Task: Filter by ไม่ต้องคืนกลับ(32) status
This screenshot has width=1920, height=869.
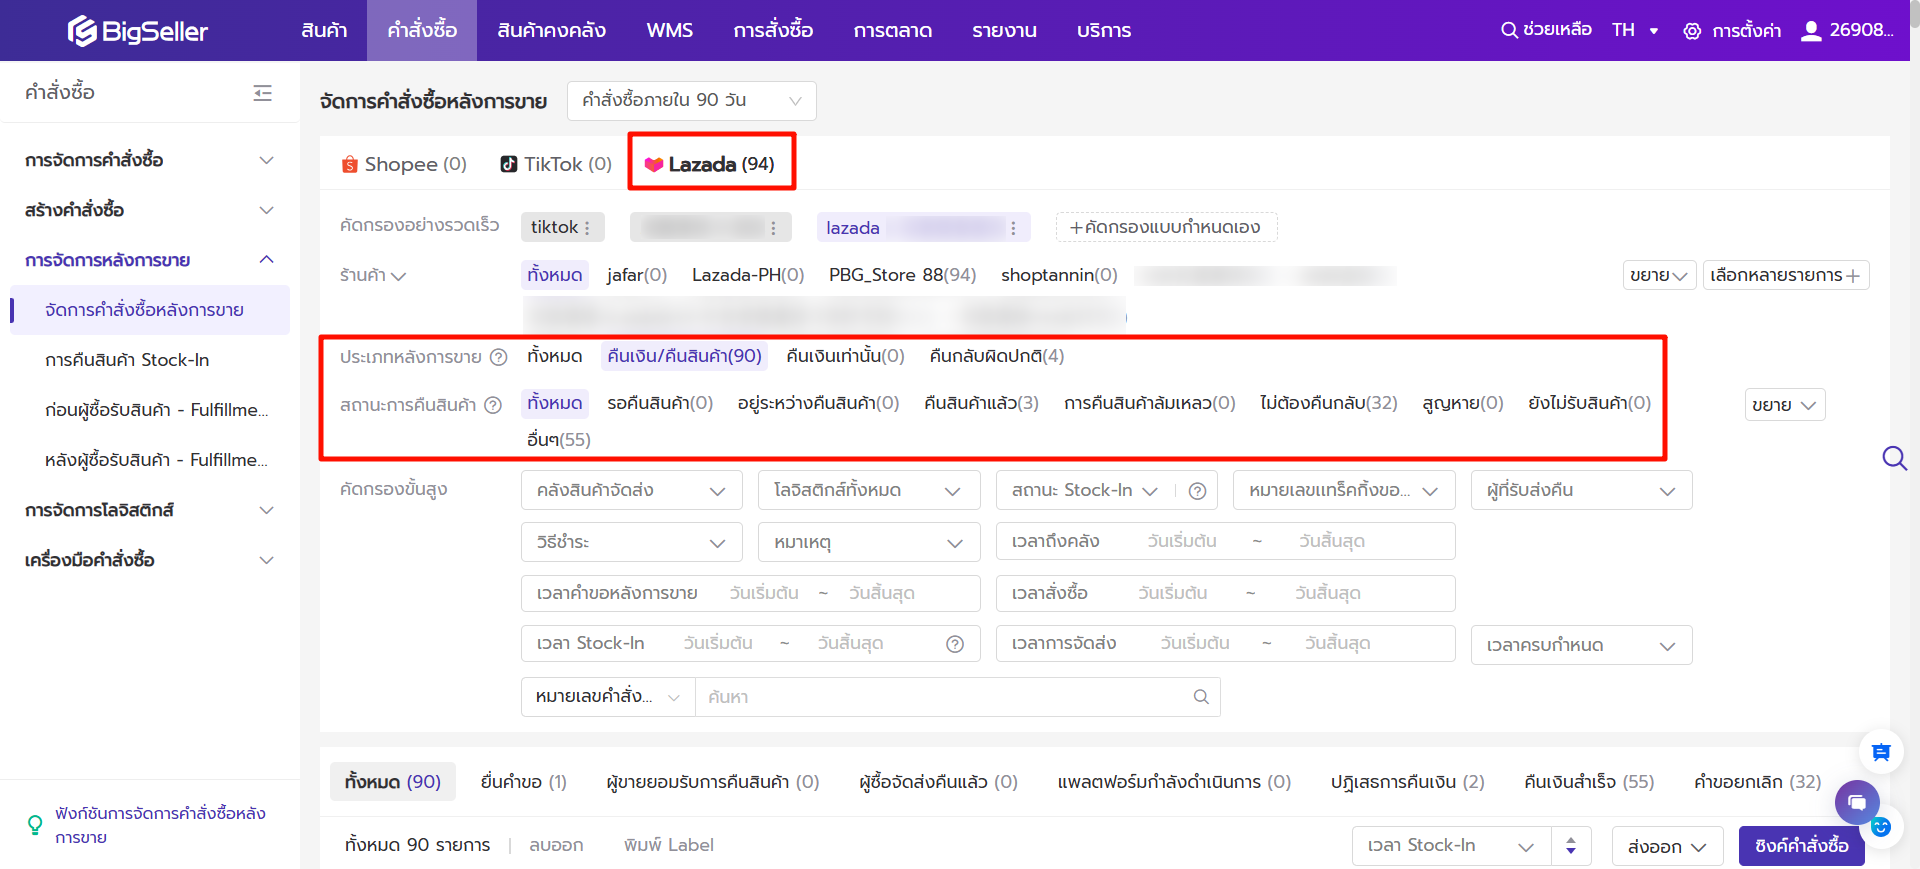Action: [x=1328, y=403]
